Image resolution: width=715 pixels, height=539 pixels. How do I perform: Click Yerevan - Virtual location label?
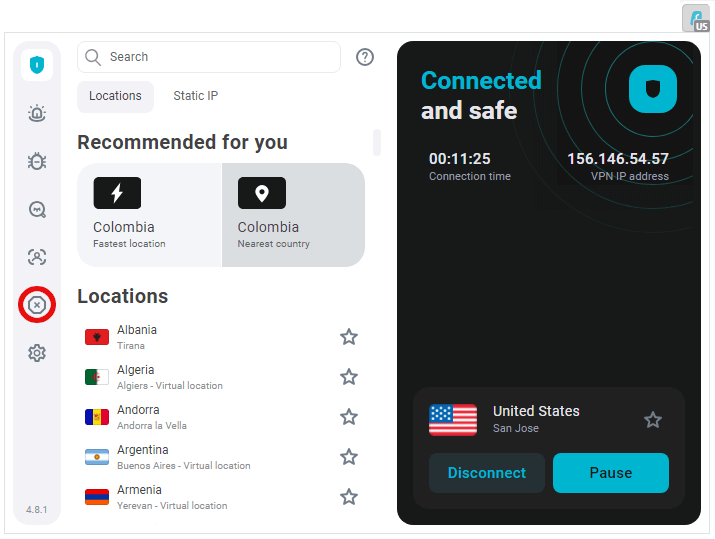[x=172, y=506]
